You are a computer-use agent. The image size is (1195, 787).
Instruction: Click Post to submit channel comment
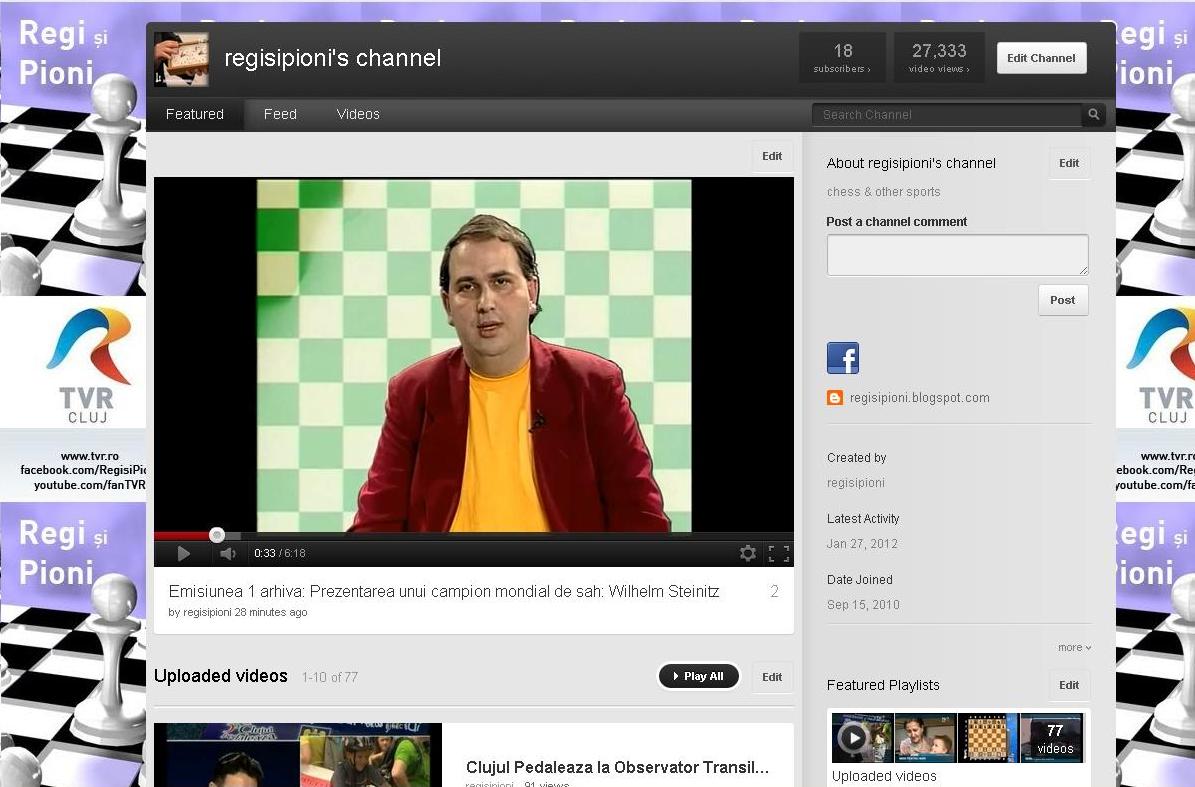(x=1062, y=300)
